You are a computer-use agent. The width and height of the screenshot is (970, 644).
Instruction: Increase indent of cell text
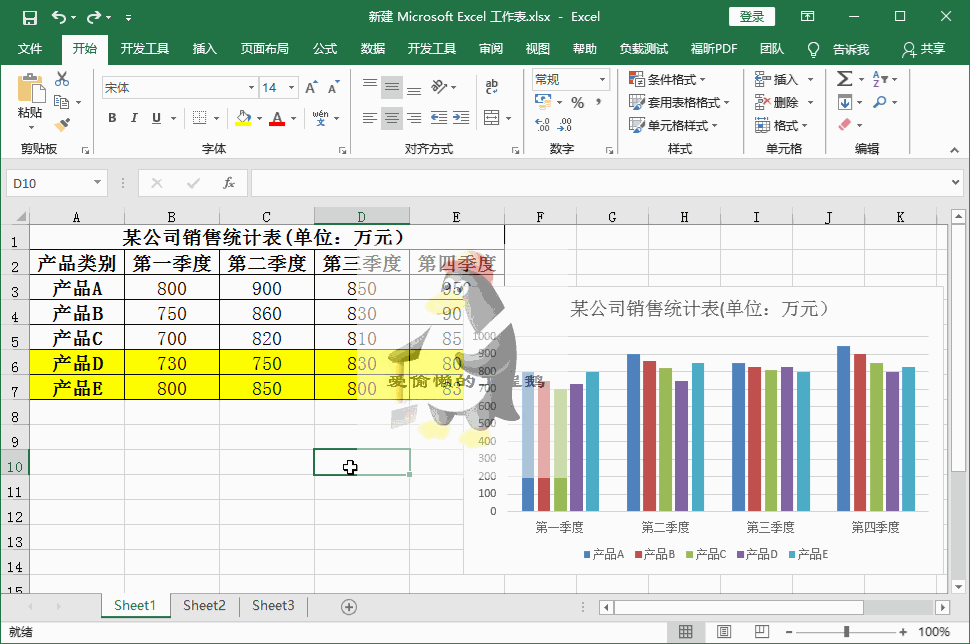pos(461,118)
